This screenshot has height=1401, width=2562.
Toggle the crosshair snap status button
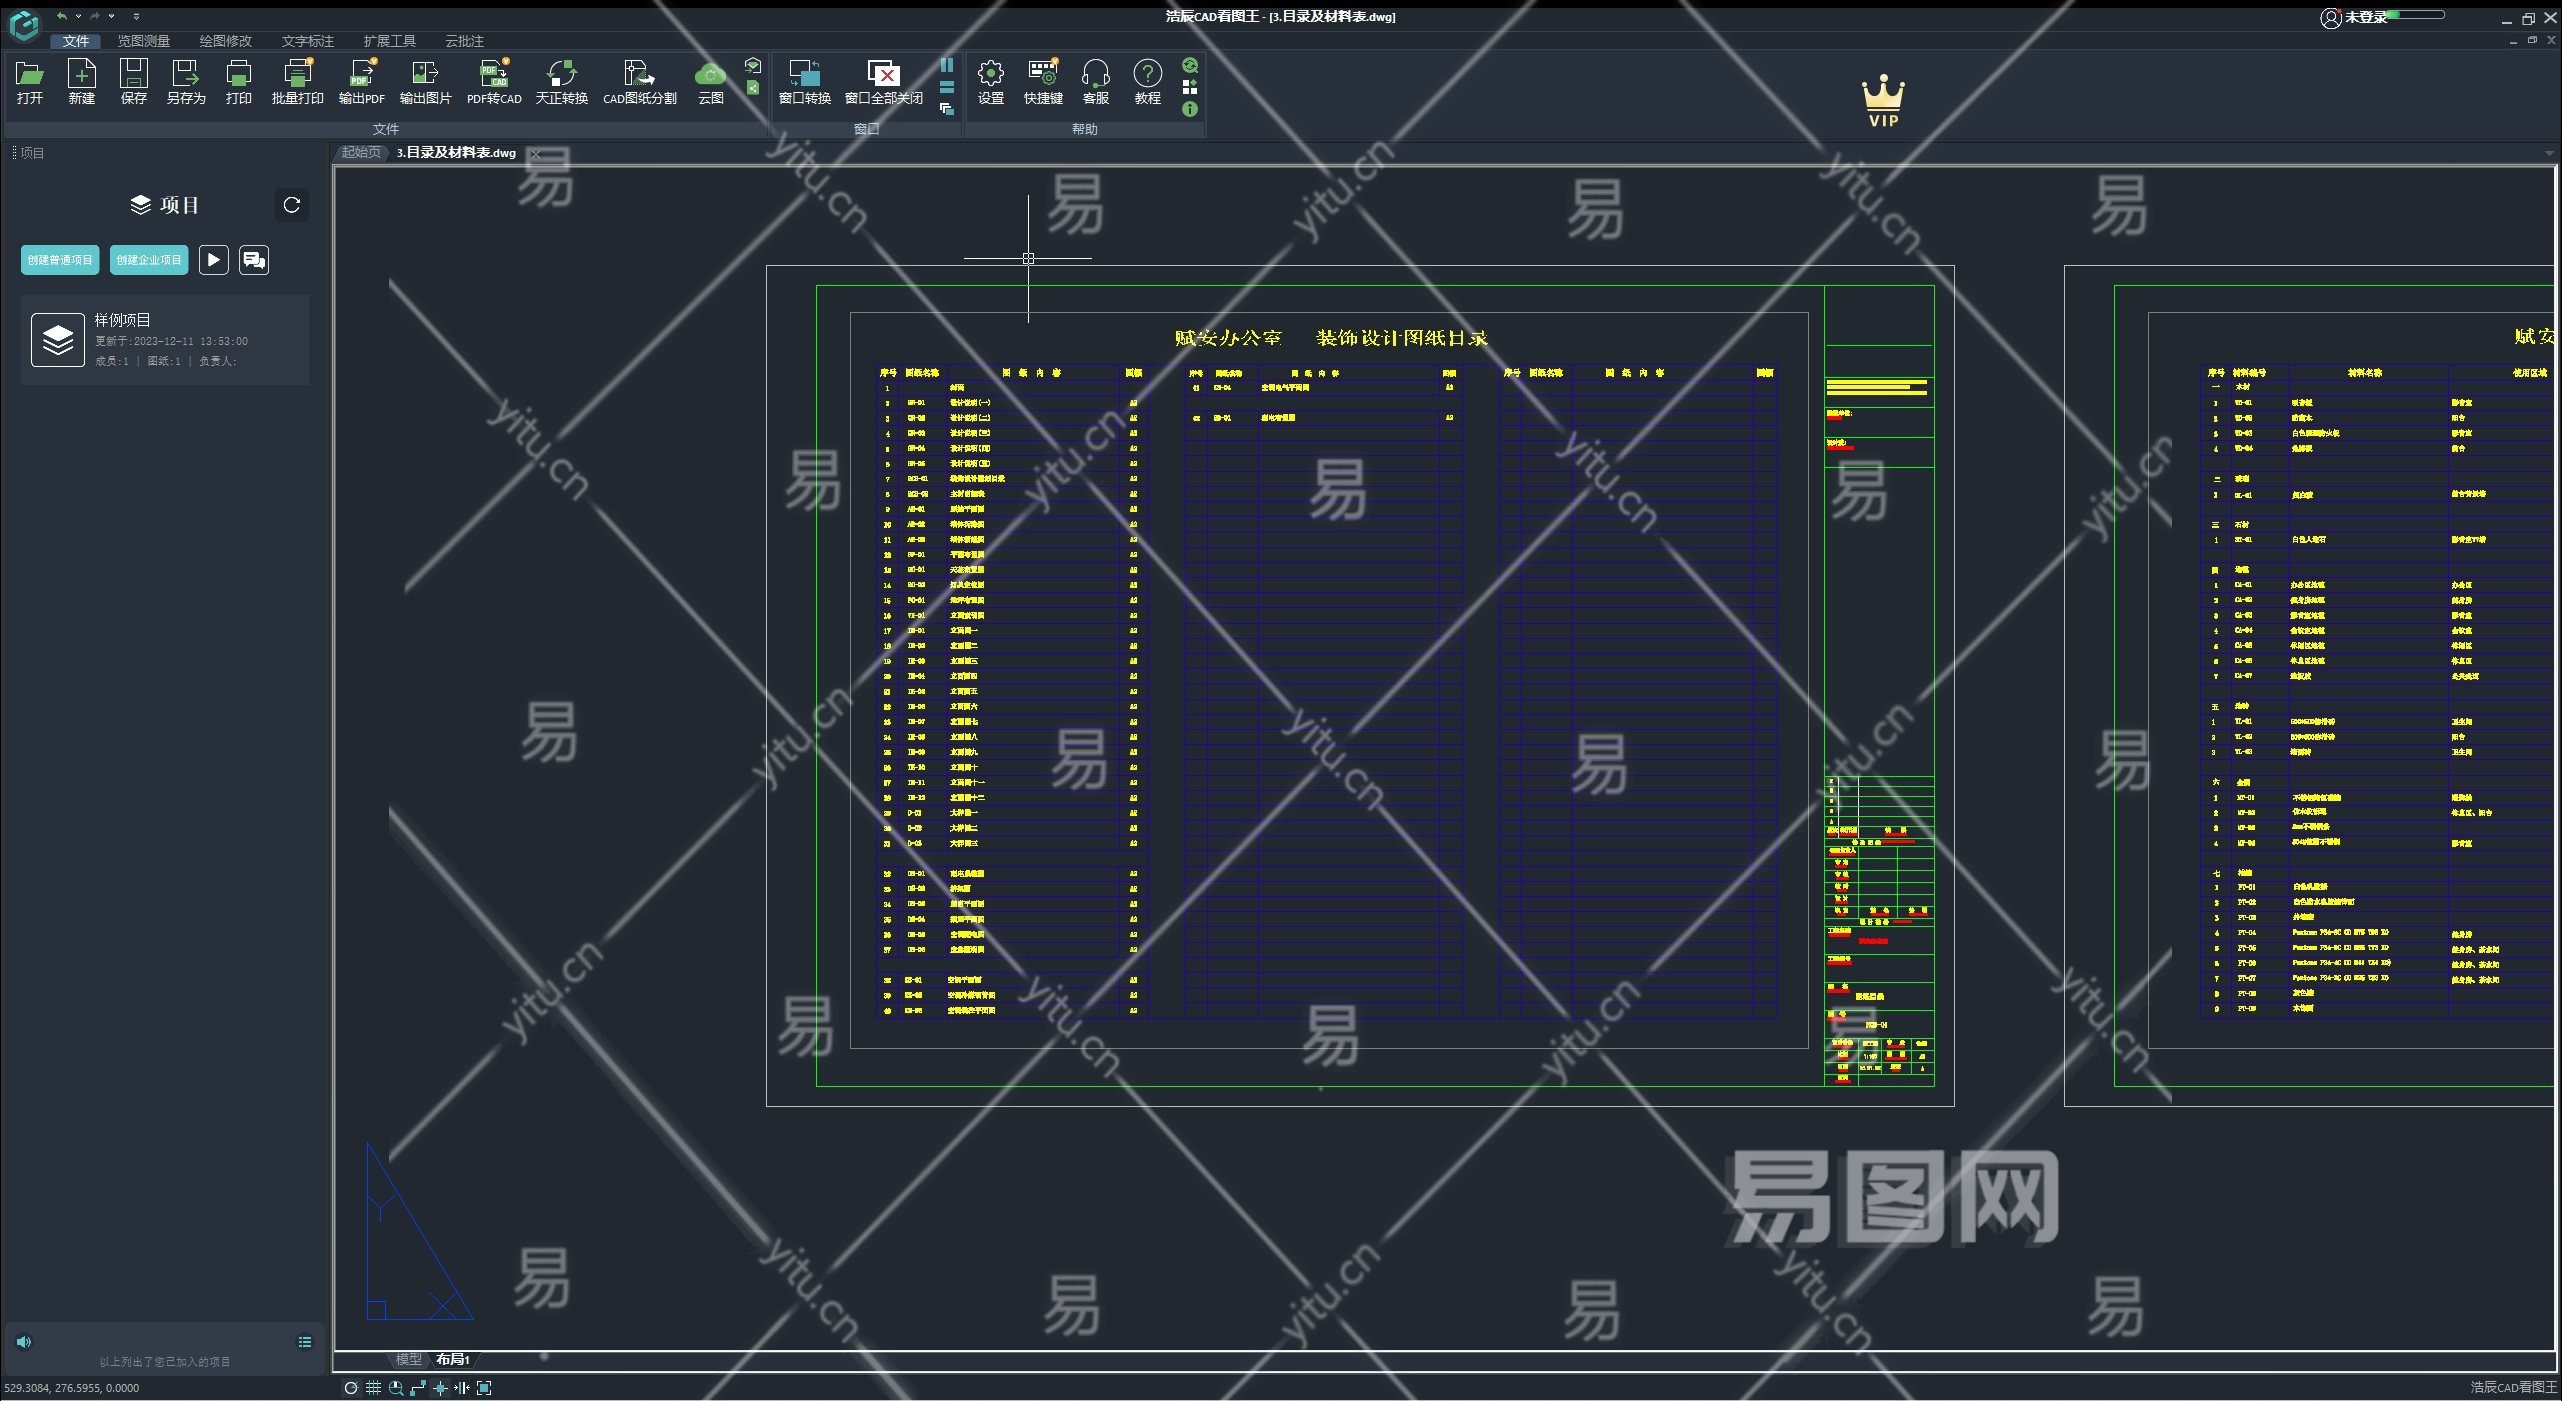coord(440,1387)
